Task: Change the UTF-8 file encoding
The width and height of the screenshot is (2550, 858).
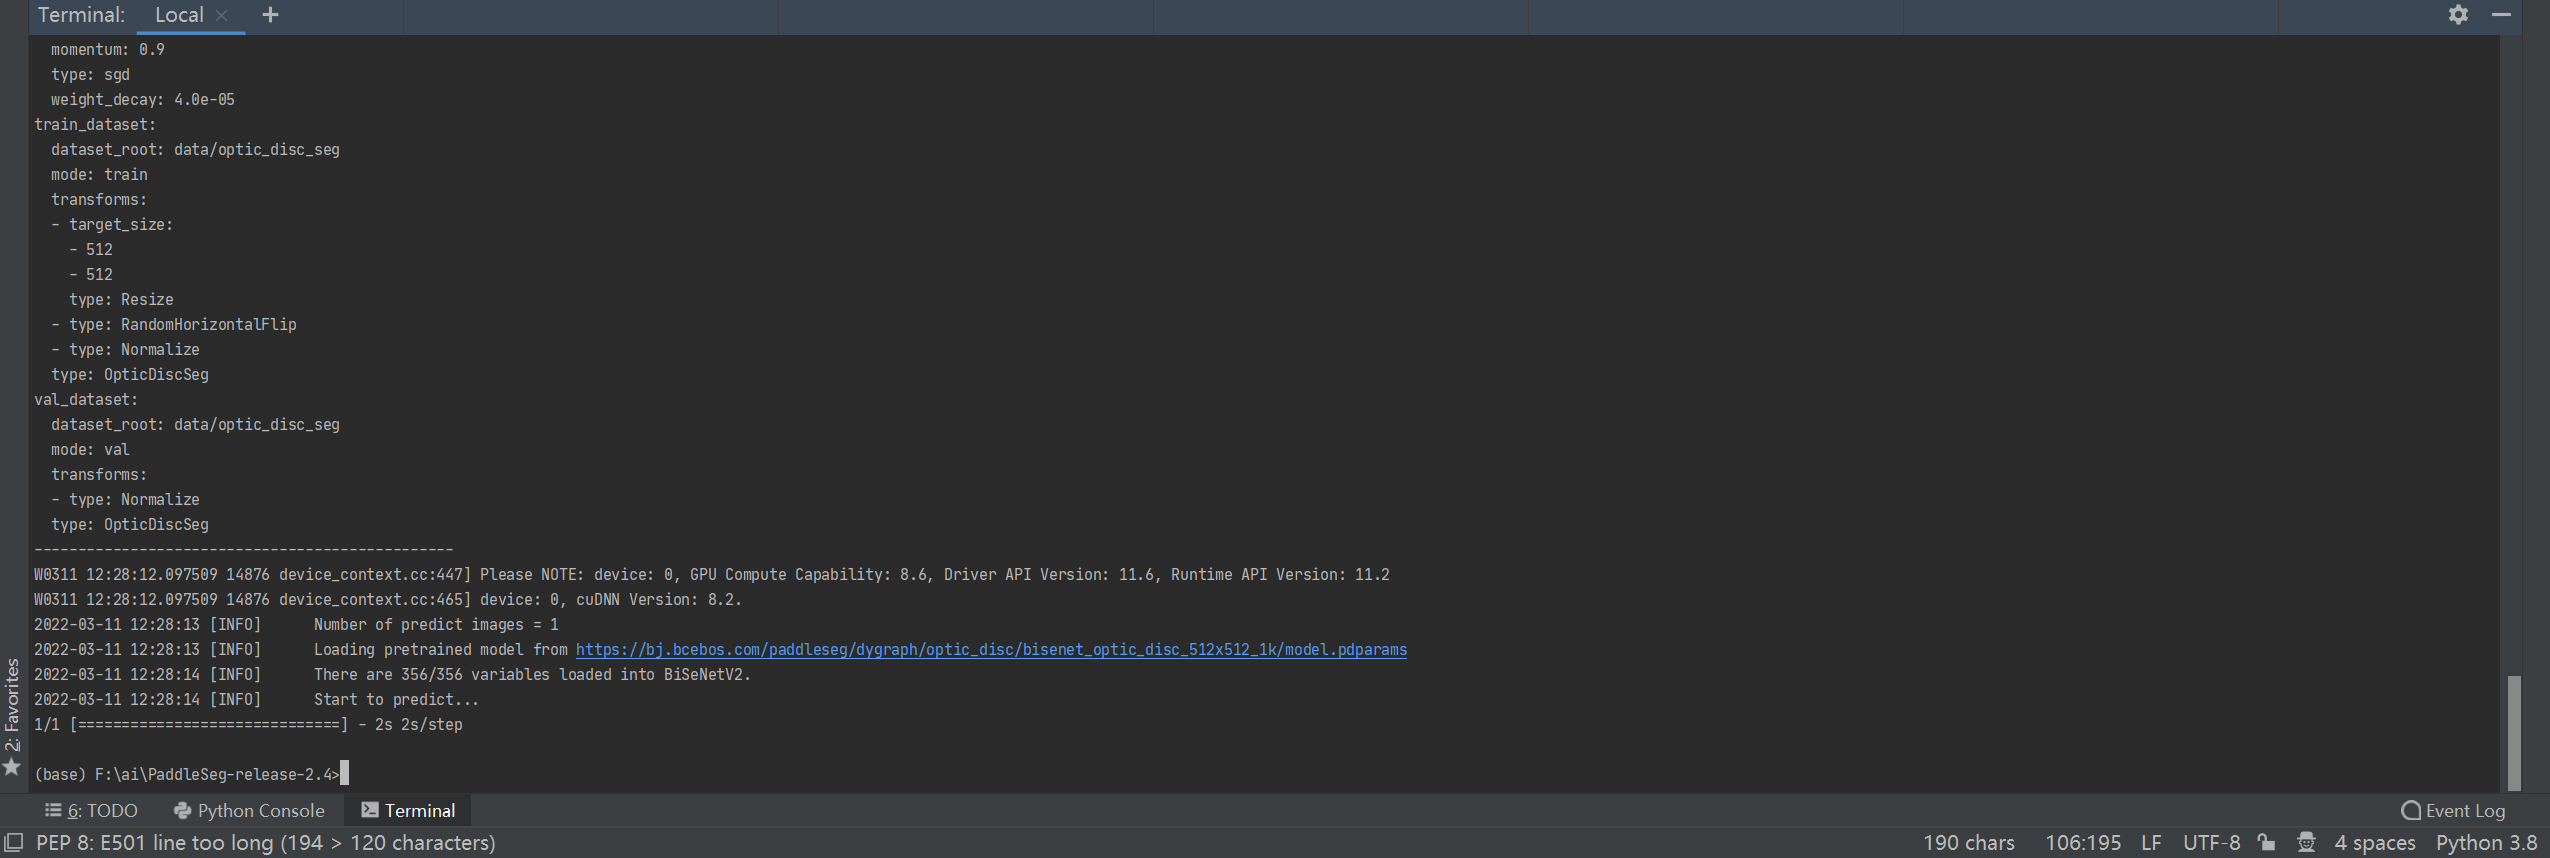Action: click(2211, 843)
